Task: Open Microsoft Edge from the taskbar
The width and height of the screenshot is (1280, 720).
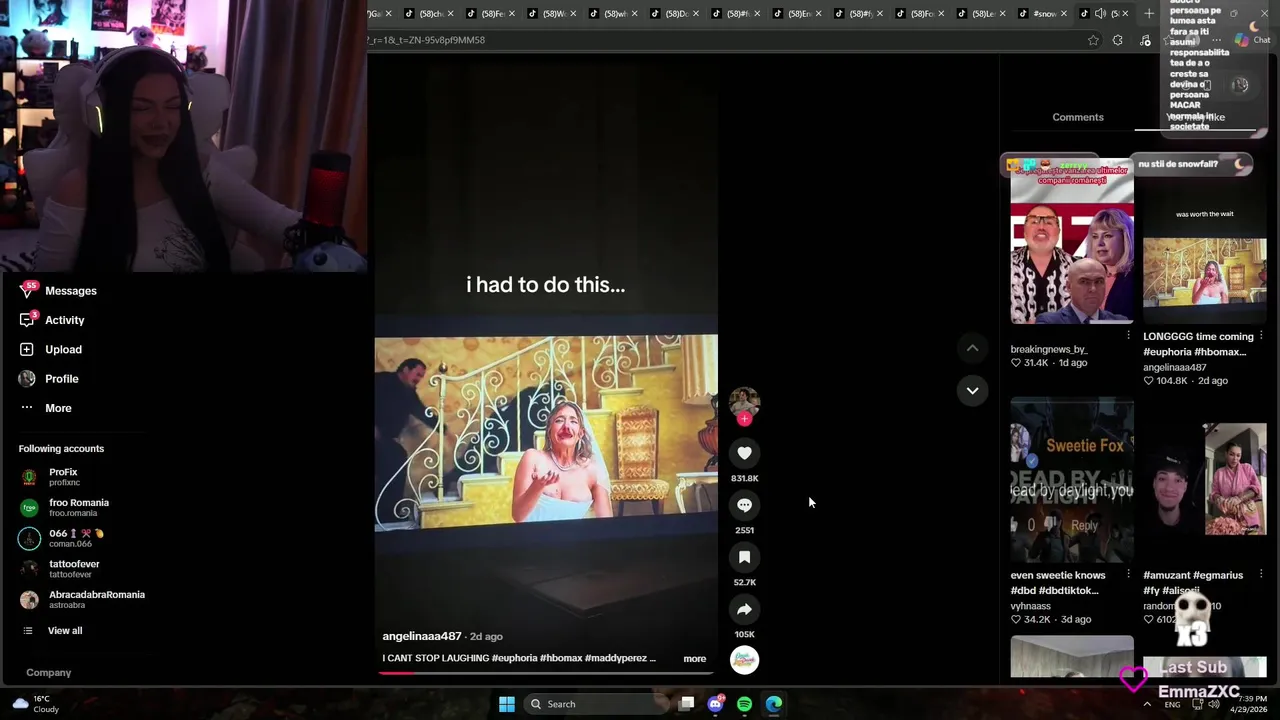Action: 774,704
